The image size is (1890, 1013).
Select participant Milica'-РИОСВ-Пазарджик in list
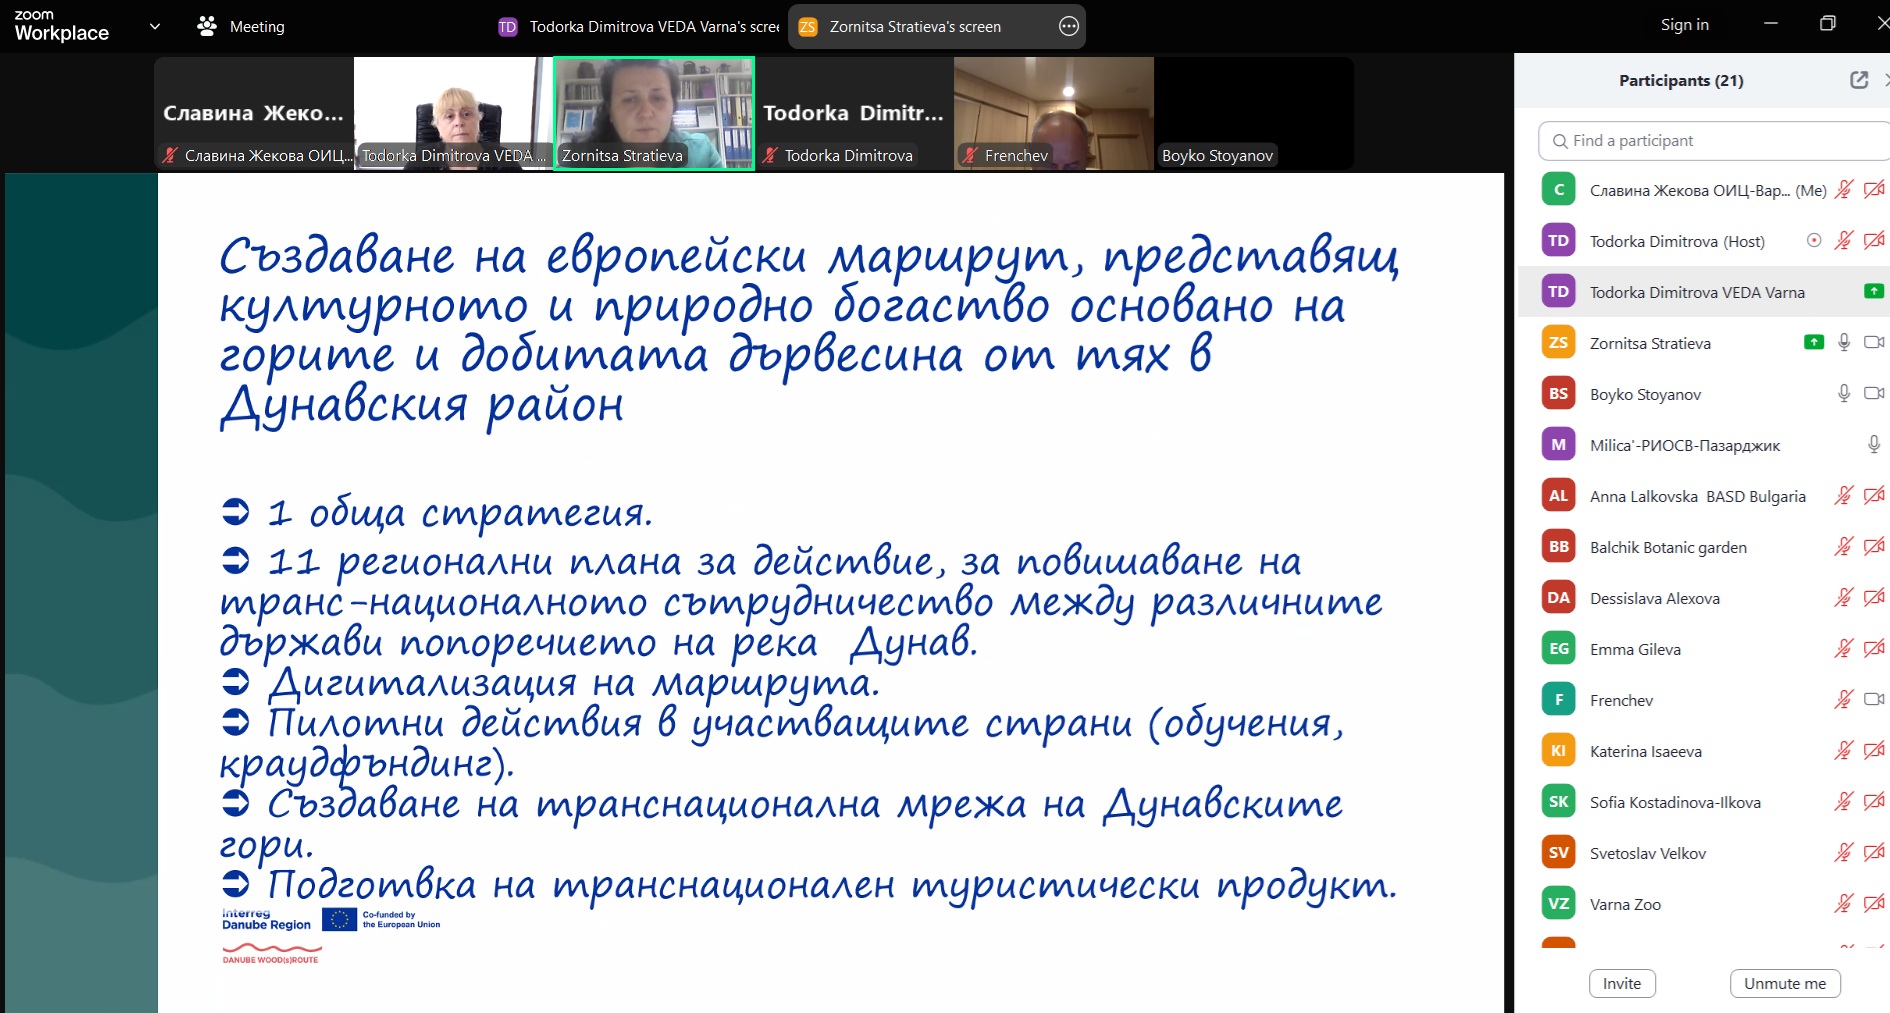(x=1704, y=445)
